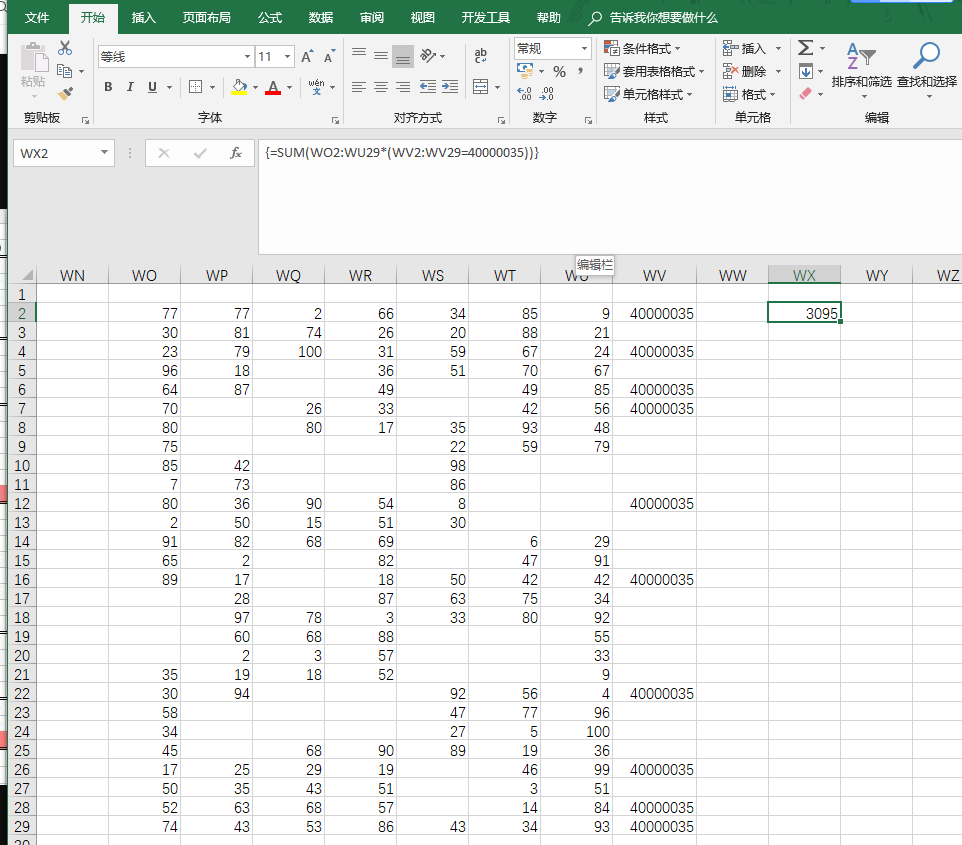Toggle Bold formatting

pos(109,87)
